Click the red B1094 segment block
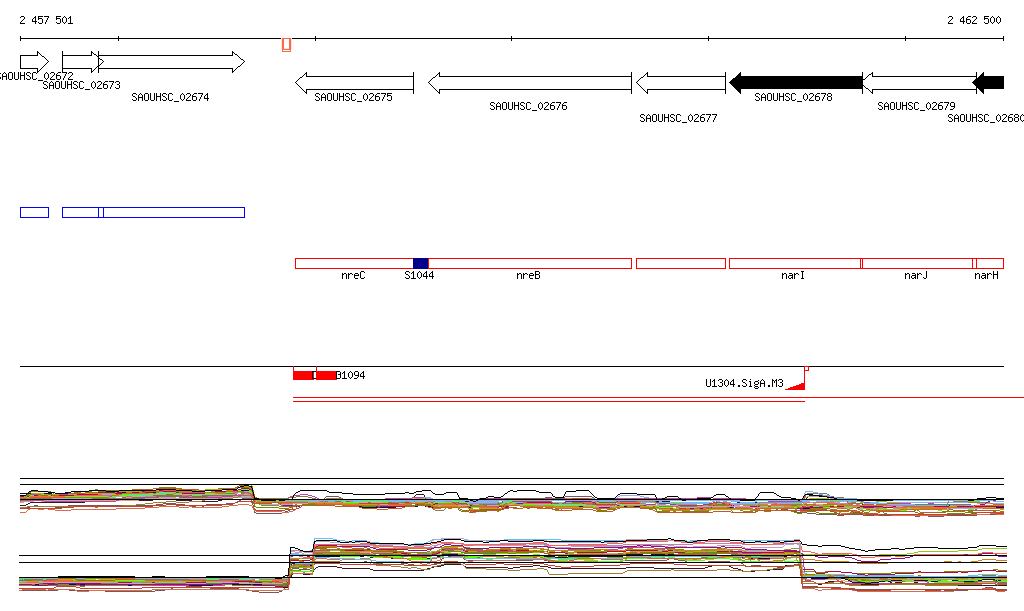1024x611 pixels. pos(326,375)
